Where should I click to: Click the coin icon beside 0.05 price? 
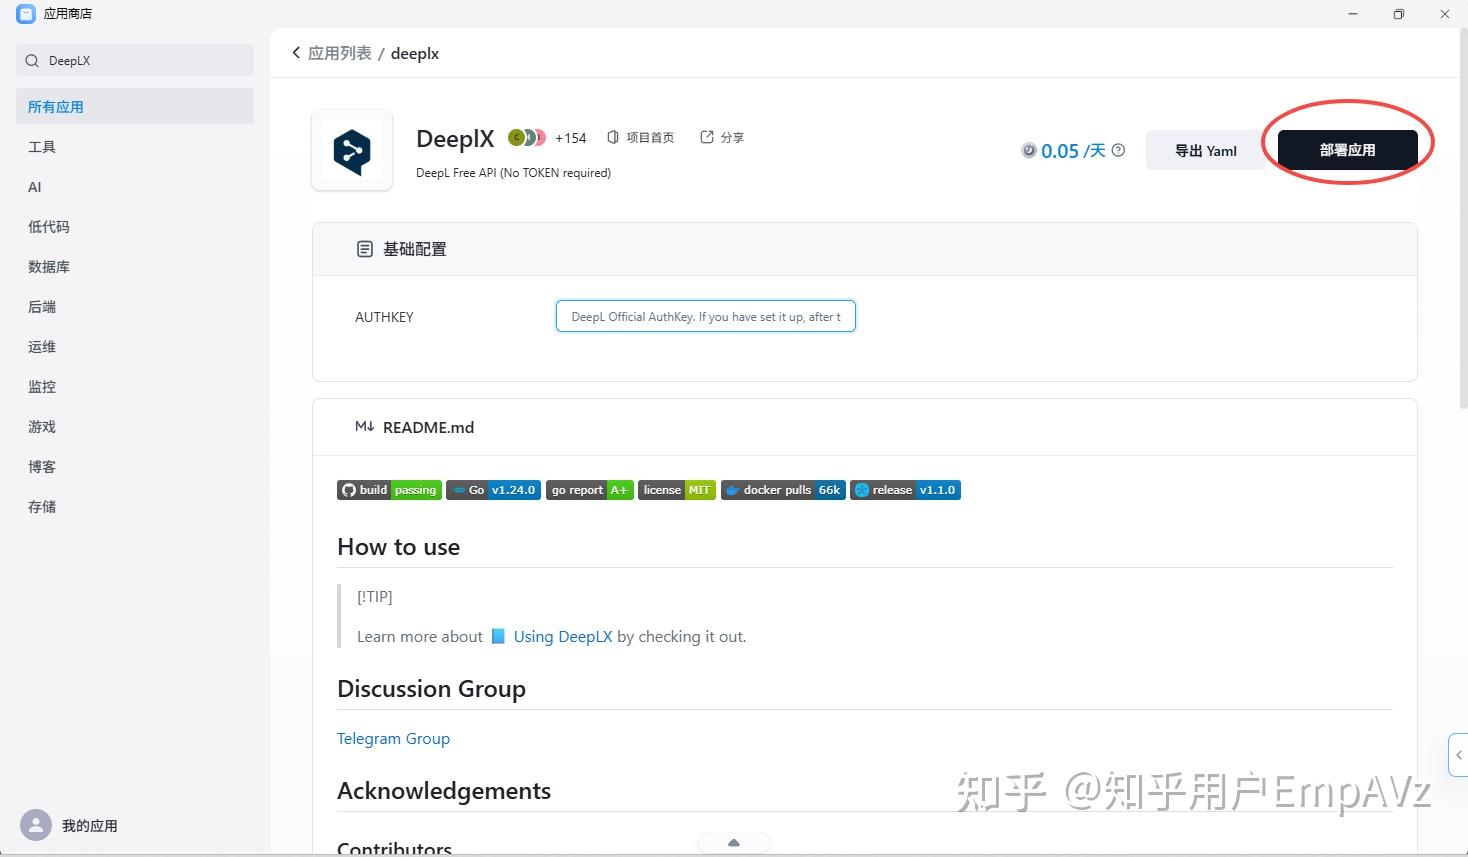[x=1029, y=150]
